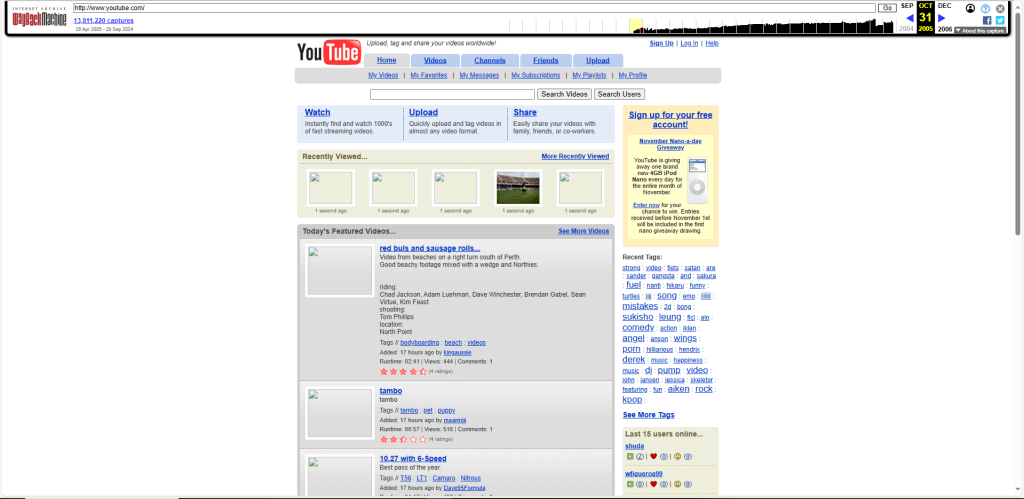Click the YouTube logo

point(329,52)
